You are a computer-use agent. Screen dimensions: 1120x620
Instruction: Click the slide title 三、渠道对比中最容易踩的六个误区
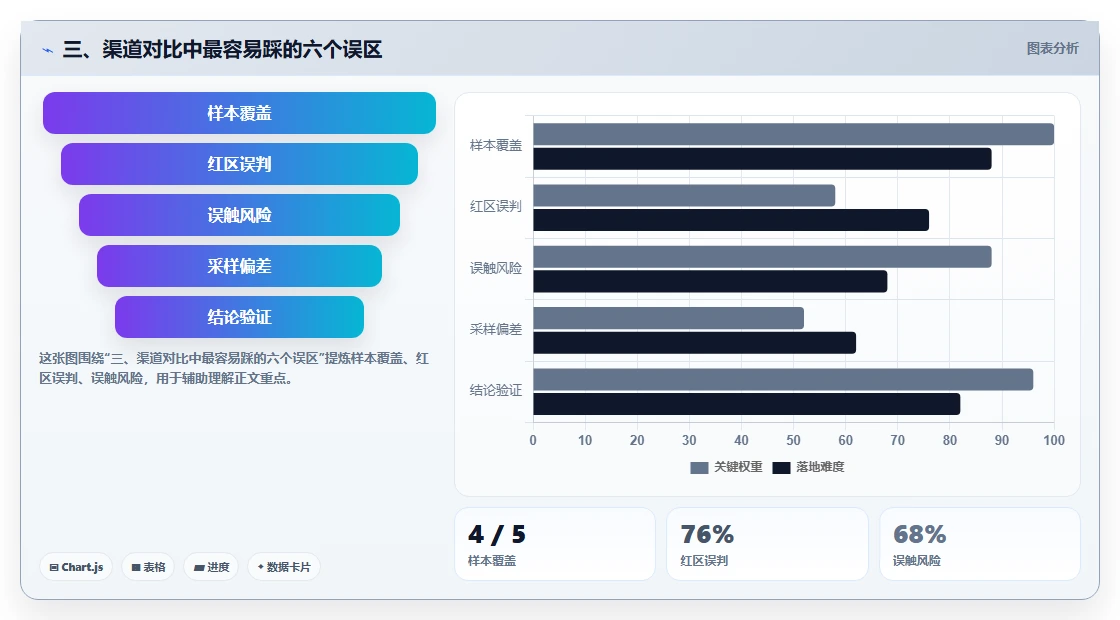(222, 49)
